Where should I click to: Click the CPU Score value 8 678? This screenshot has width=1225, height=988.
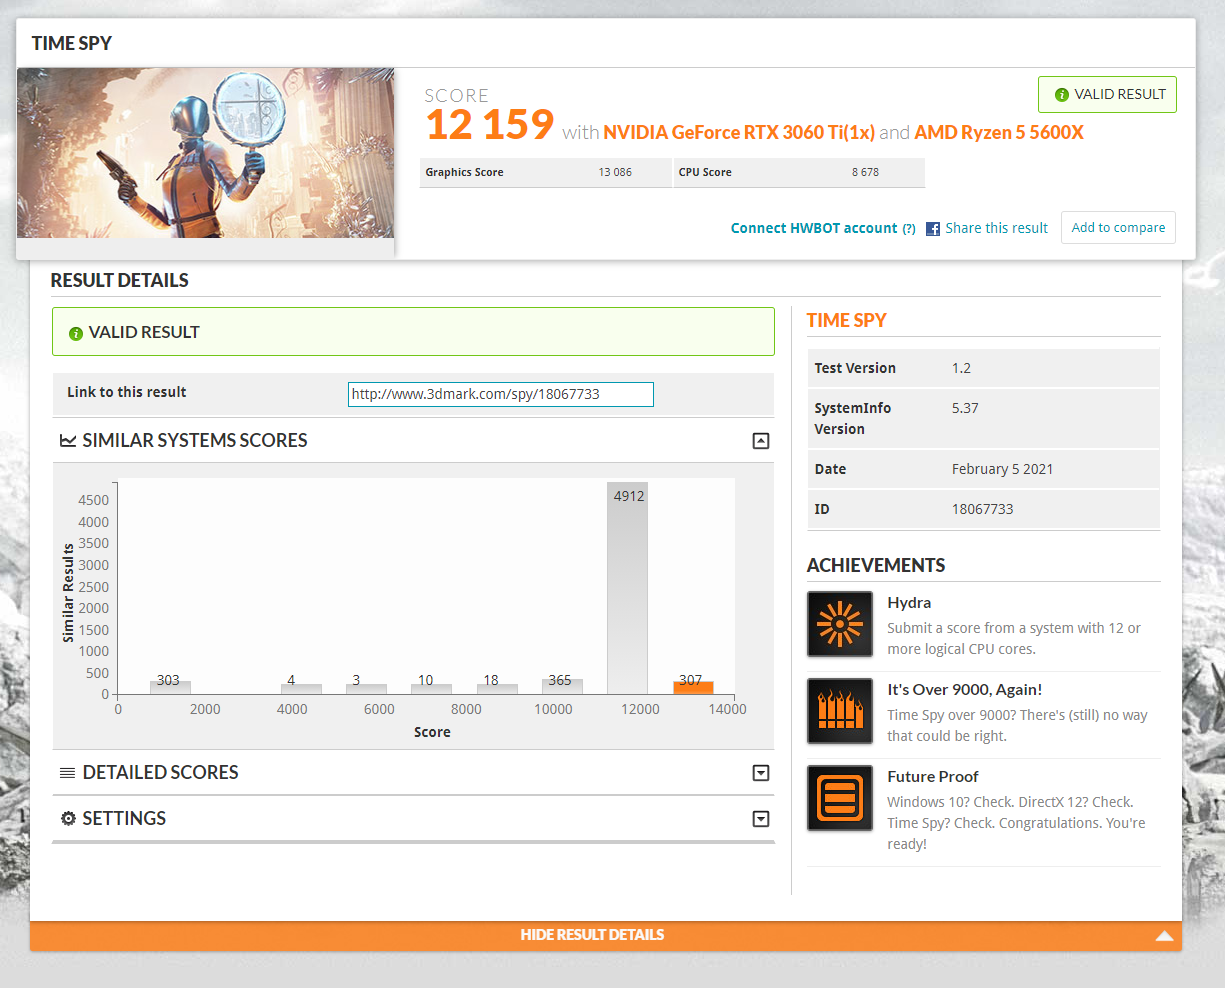pyautogui.click(x=865, y=172)
